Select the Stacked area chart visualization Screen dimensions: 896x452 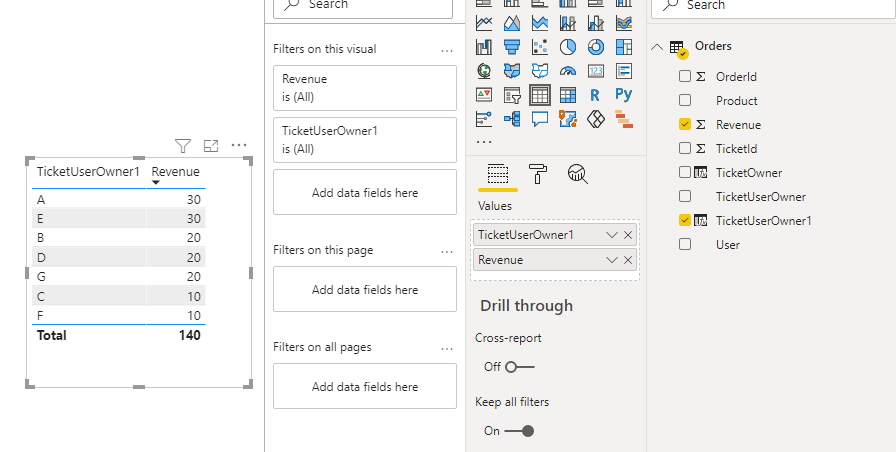tap(540, 23)
